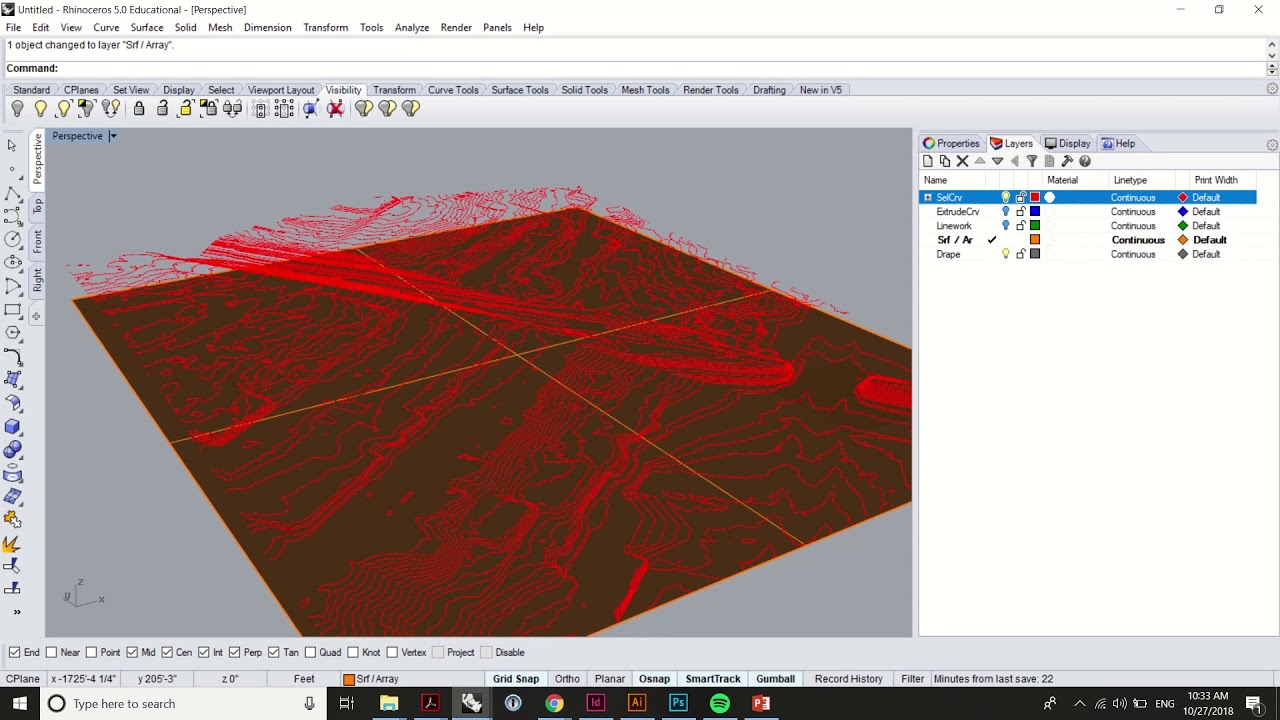Open Photoshop from the taskbar
The image size is (1280, 720).
point(678,703)
